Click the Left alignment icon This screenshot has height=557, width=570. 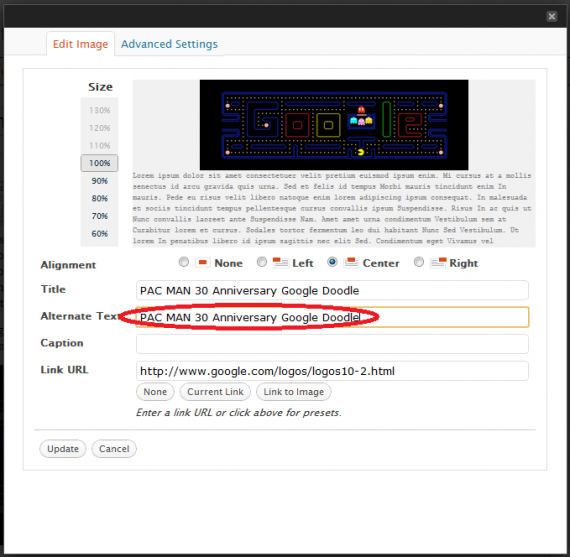tap(280, 262)
